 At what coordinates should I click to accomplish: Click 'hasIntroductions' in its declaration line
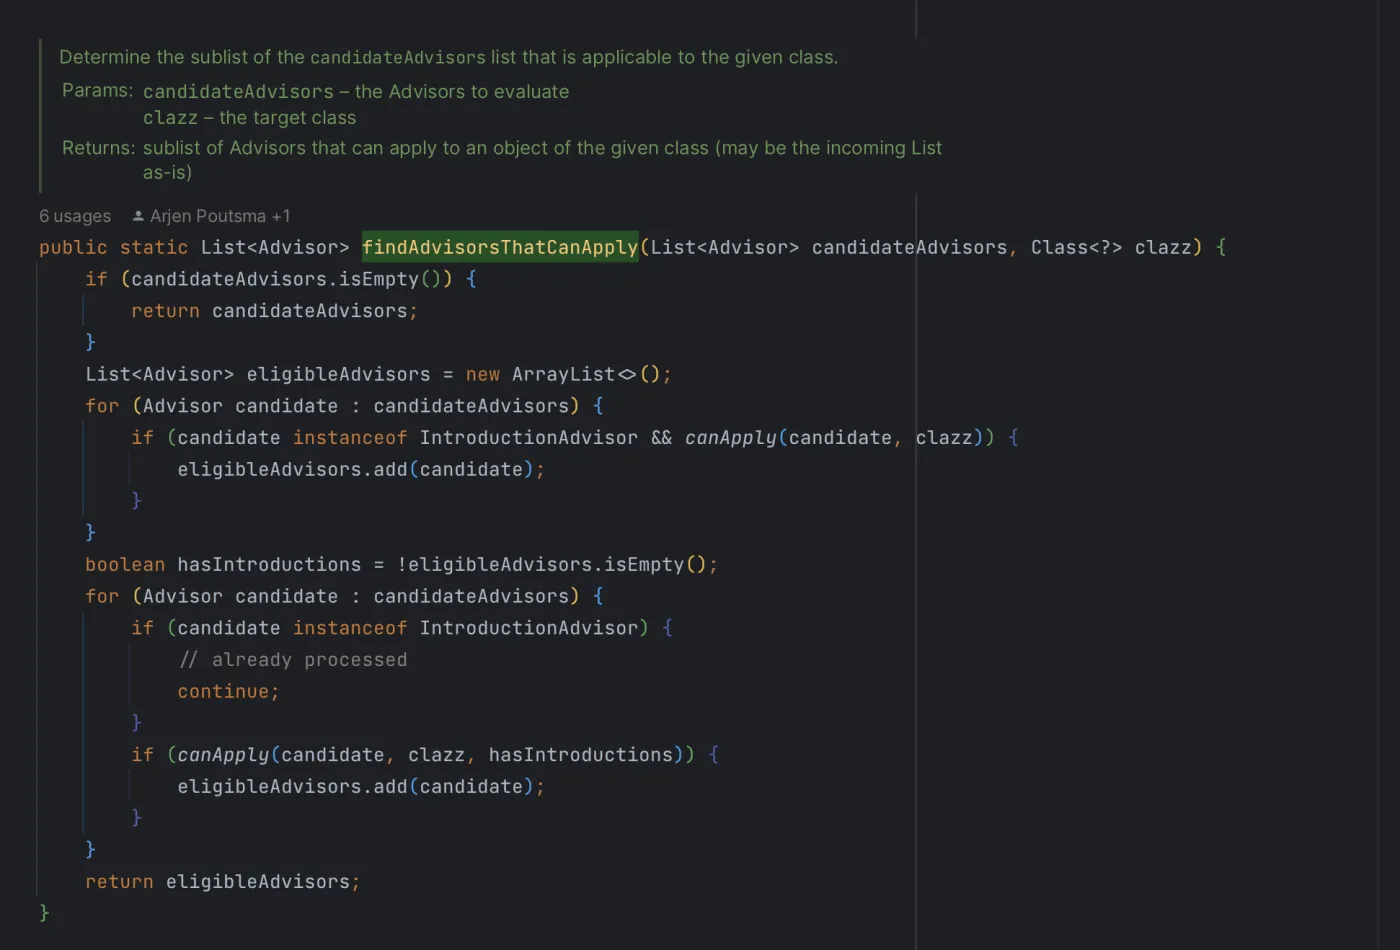point(269,565)
